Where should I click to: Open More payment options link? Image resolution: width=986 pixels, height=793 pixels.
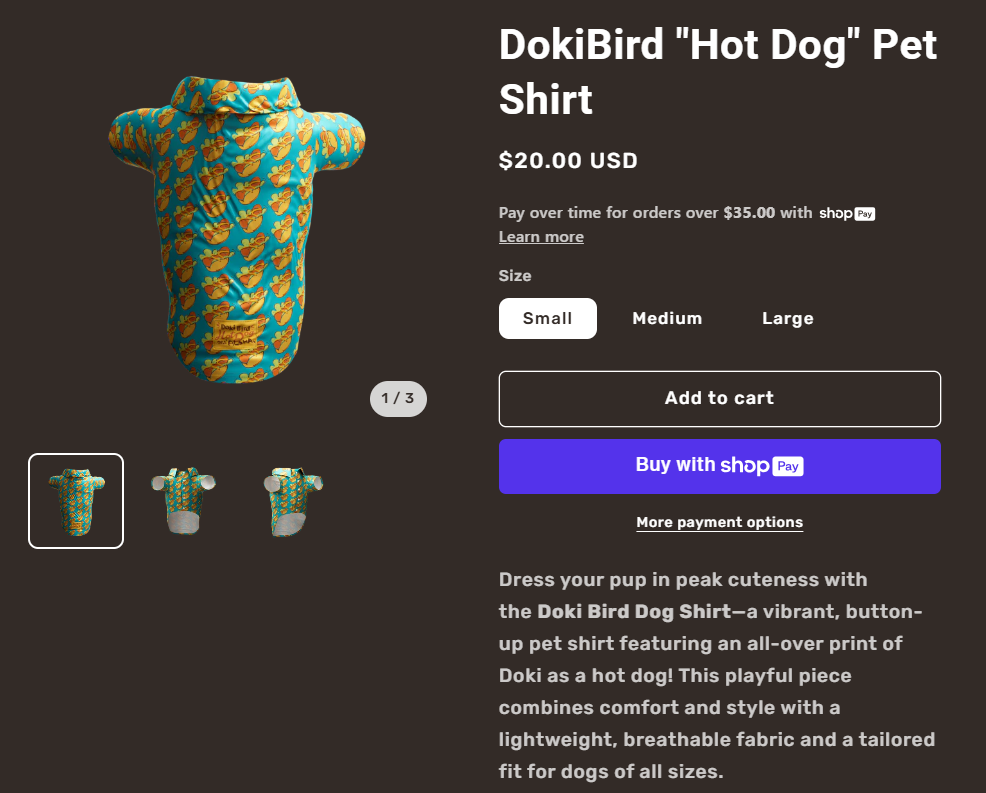(x=720, y=523)
